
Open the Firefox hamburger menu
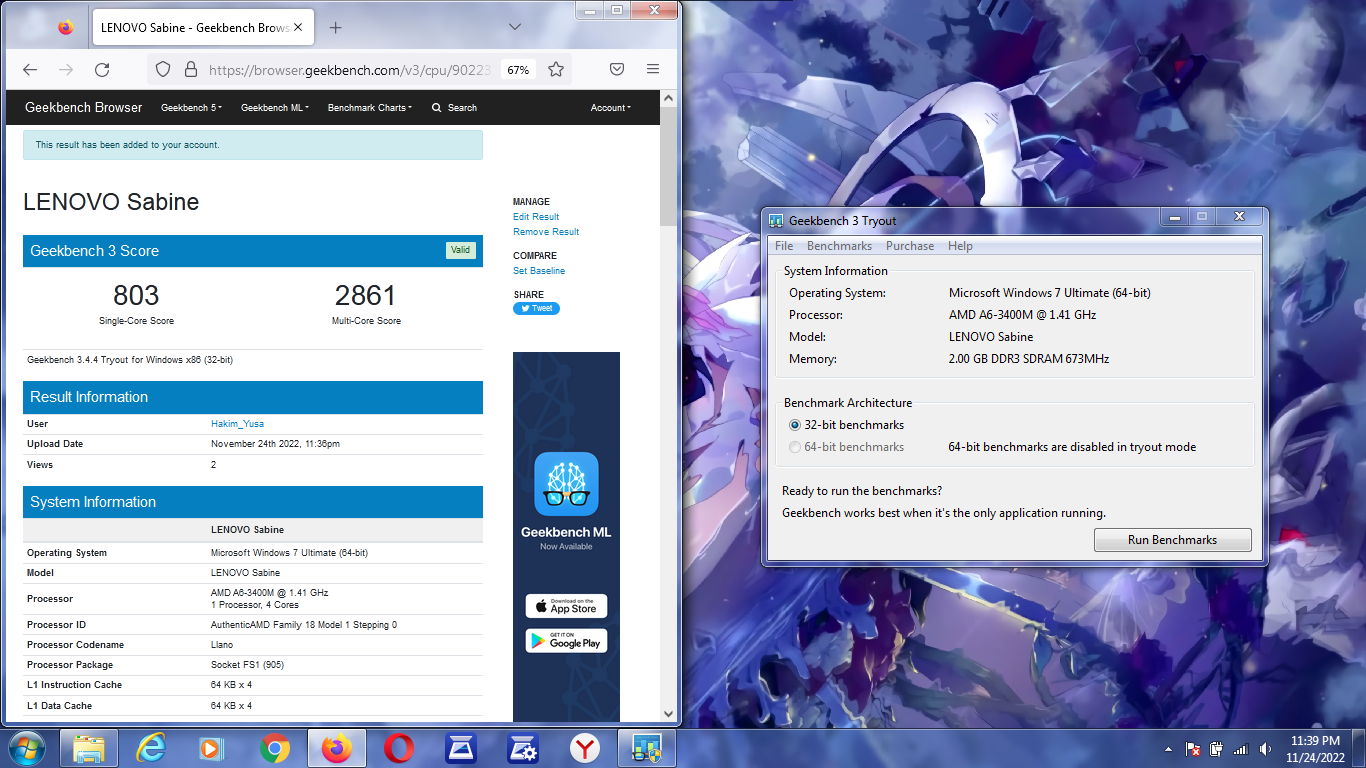click(x=653, y=70)
